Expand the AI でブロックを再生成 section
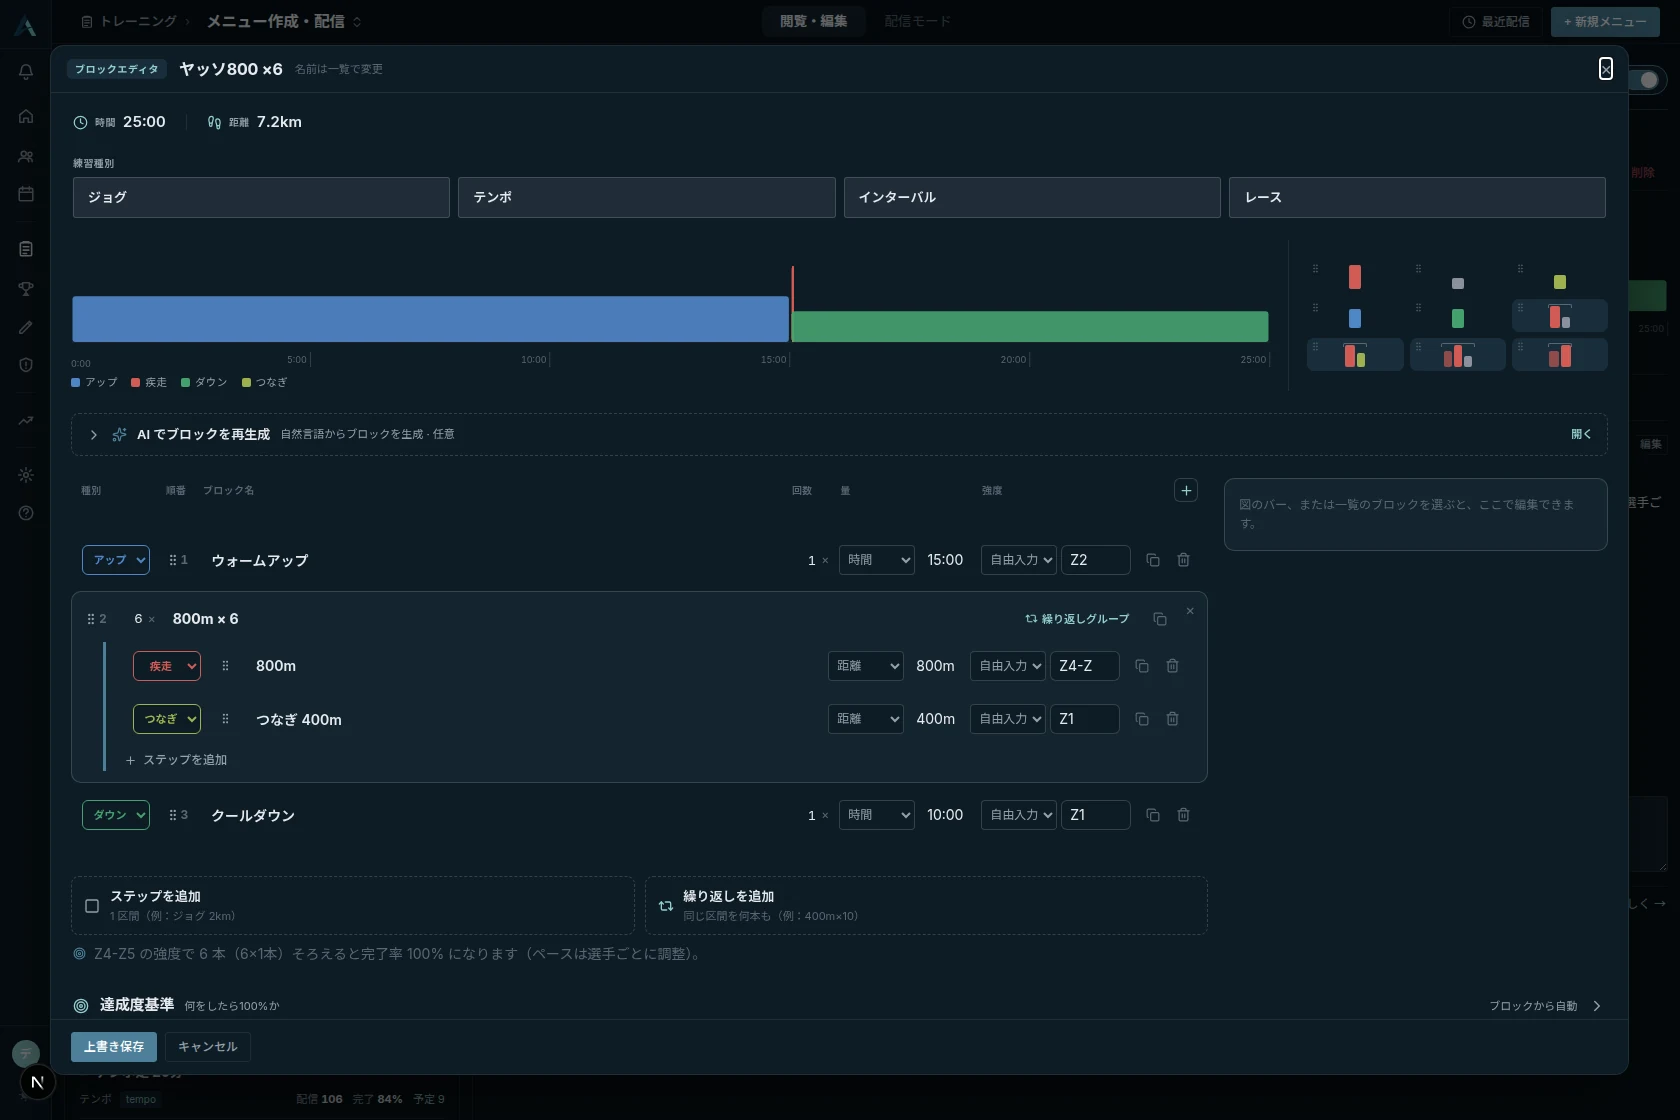The height and width of the screenshot is (1120, 1680). [x=94, y=434]
